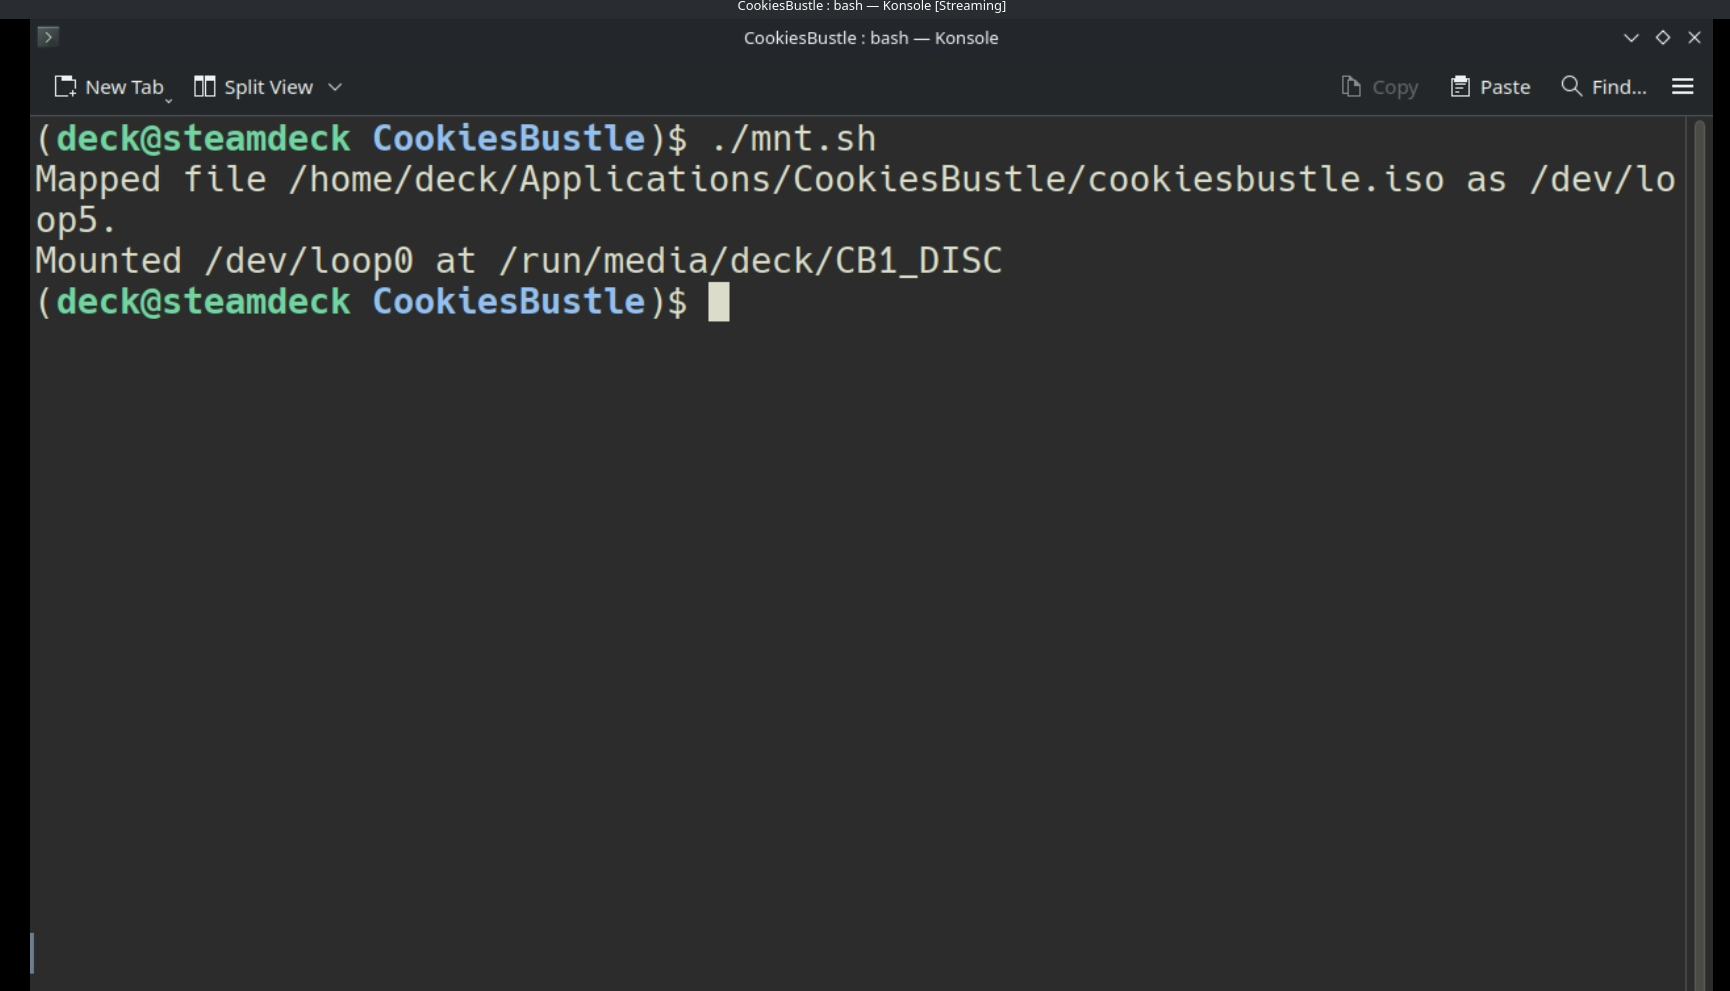The width and height of the screenshot is (1730, 991).
Task: Click the terminal's vertical scrollbar
Action: pos(1699,550)
